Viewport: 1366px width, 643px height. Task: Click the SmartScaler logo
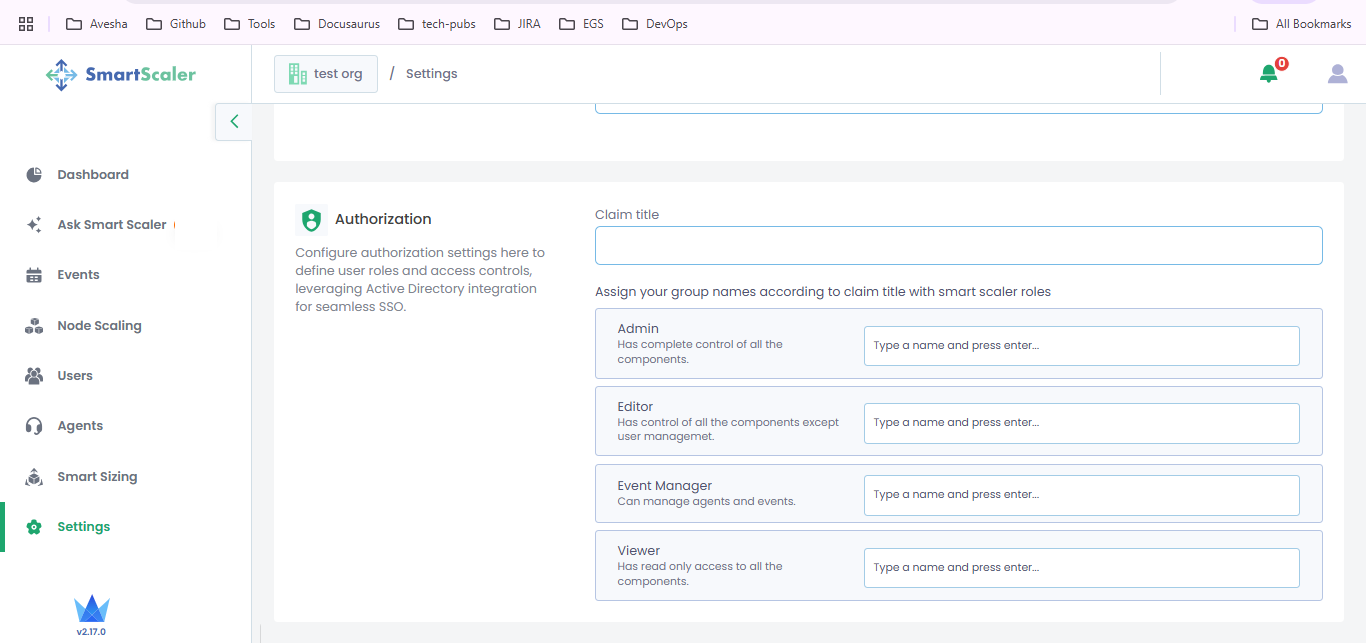[121, 74]
